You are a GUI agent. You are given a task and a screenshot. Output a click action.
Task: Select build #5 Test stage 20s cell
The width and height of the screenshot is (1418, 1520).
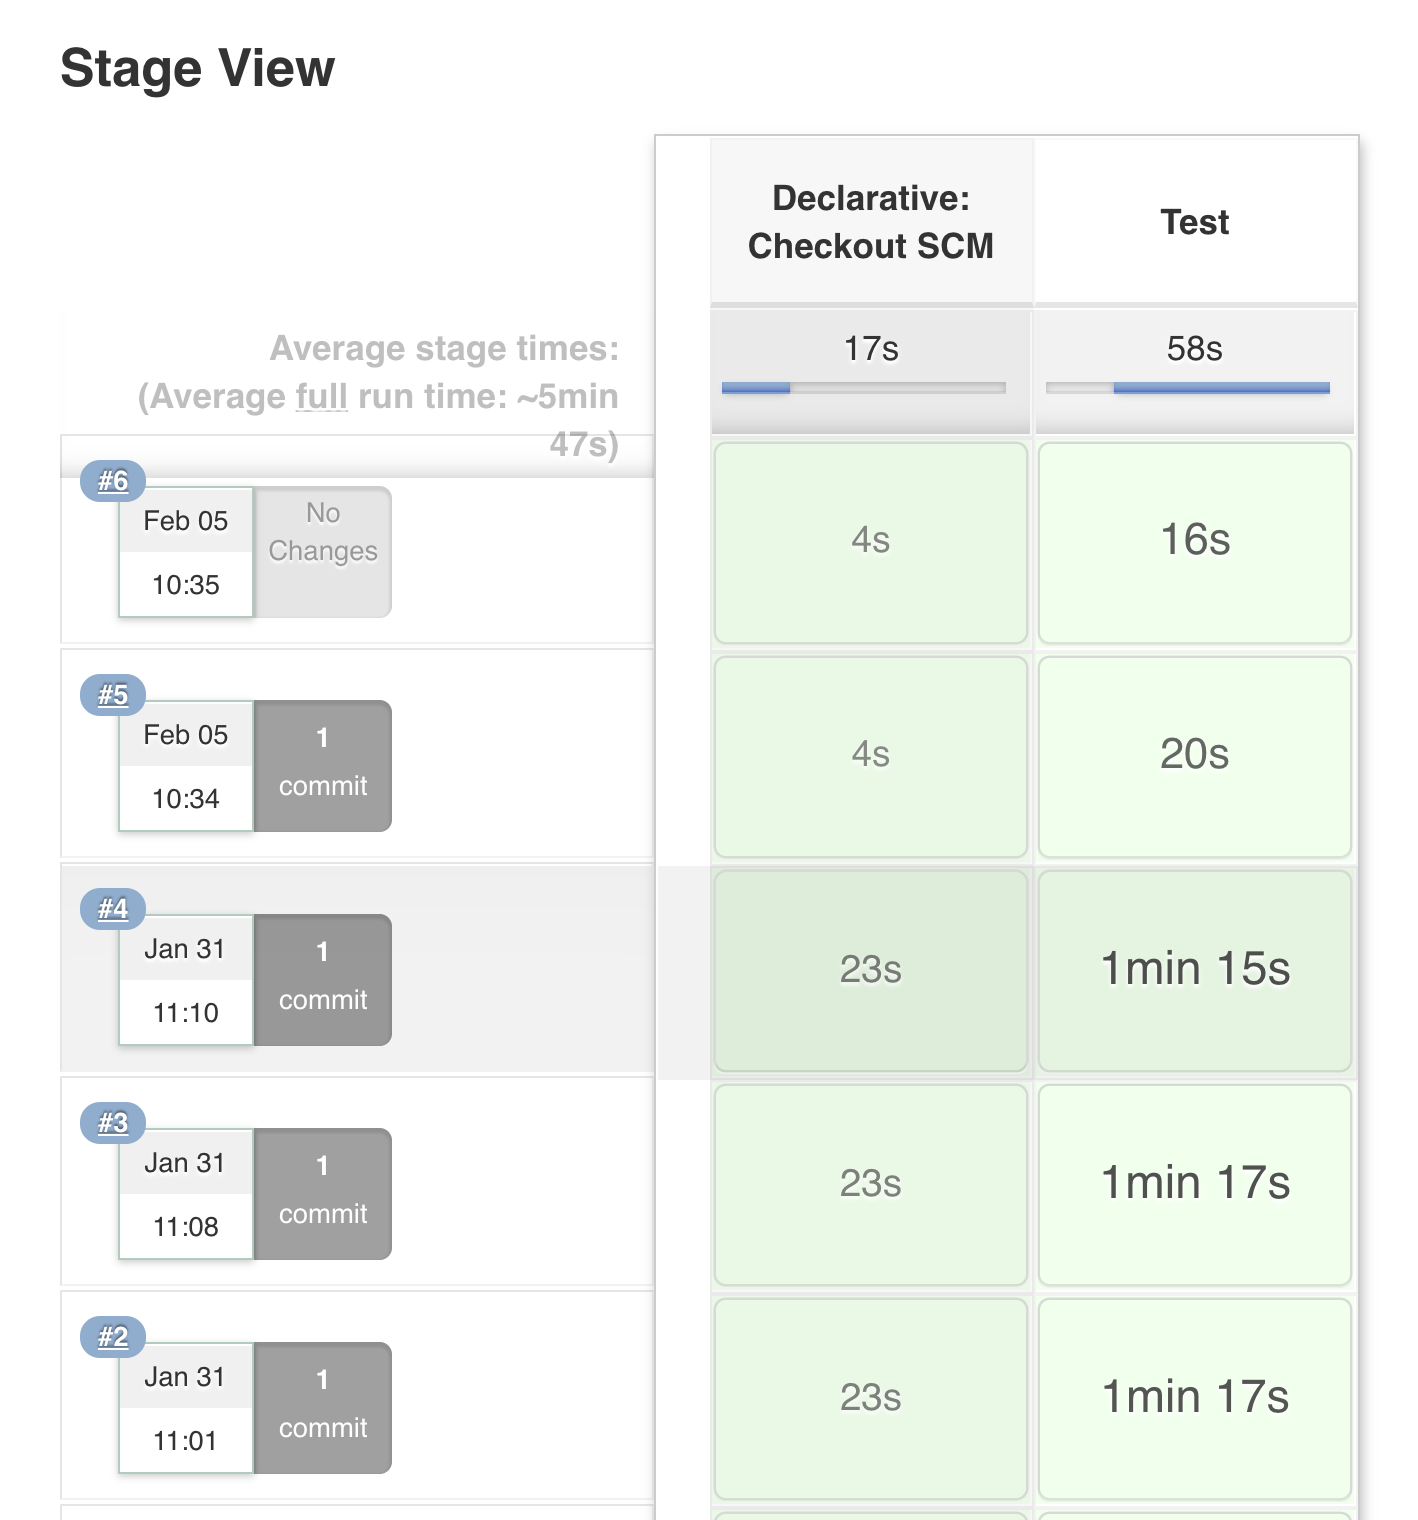pos(1195,756)
